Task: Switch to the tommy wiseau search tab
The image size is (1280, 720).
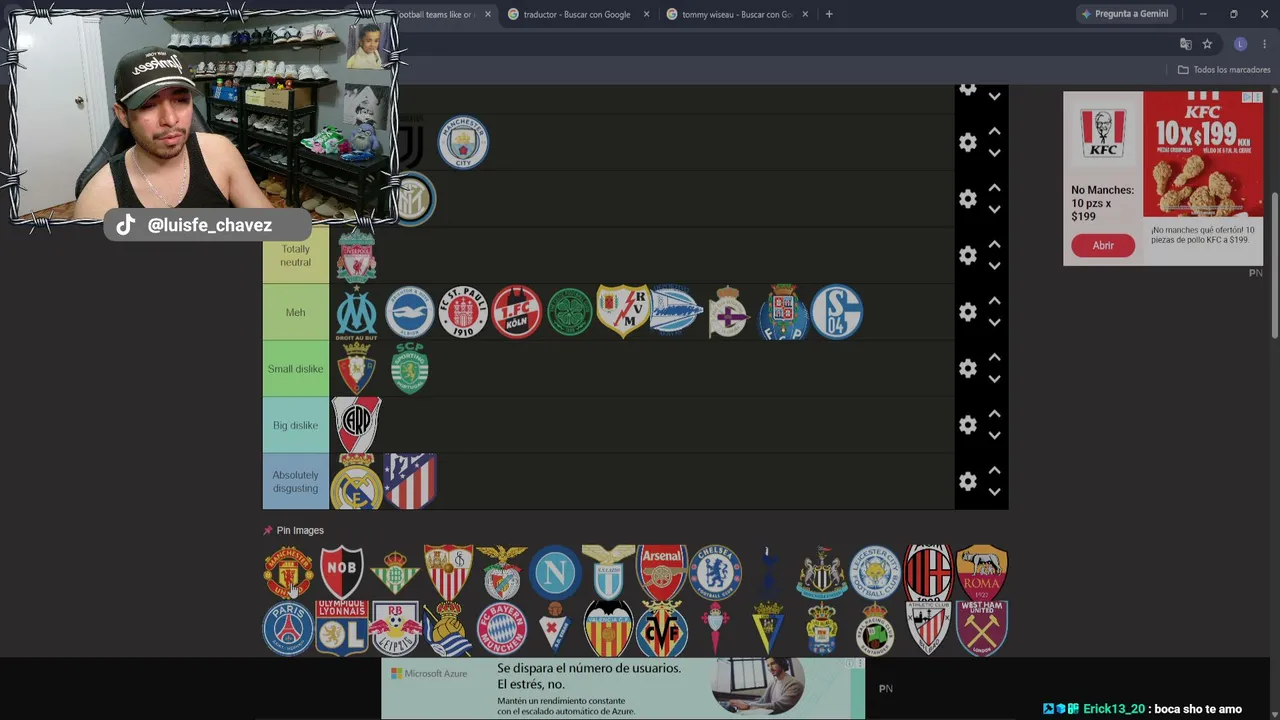Action: point(737,15)
